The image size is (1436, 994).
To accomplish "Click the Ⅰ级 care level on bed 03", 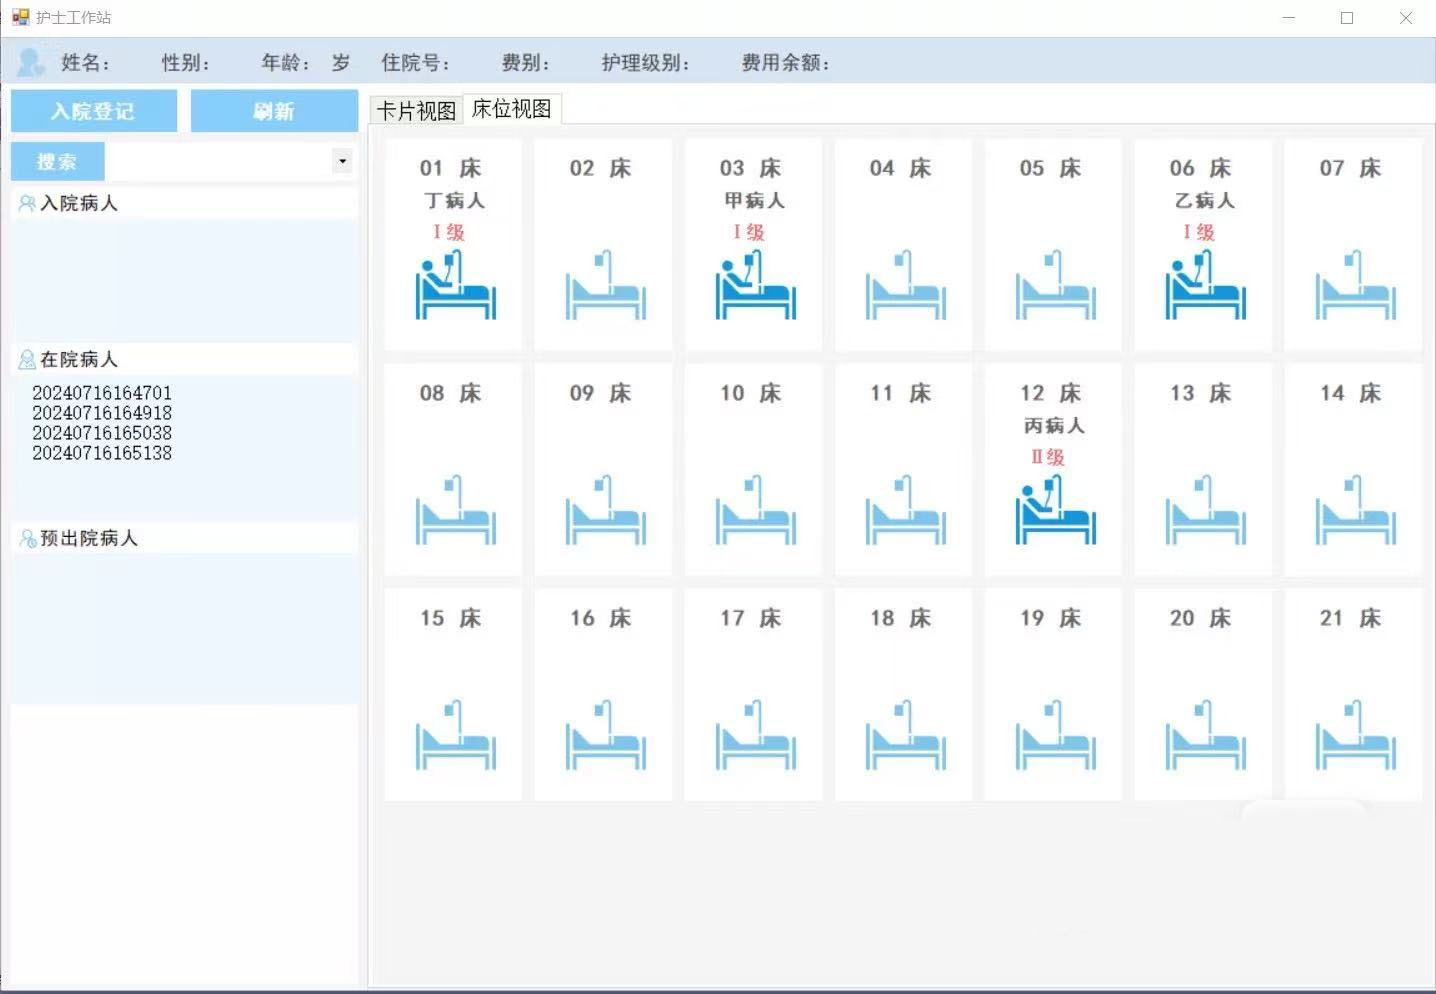I will click(748, 232).
